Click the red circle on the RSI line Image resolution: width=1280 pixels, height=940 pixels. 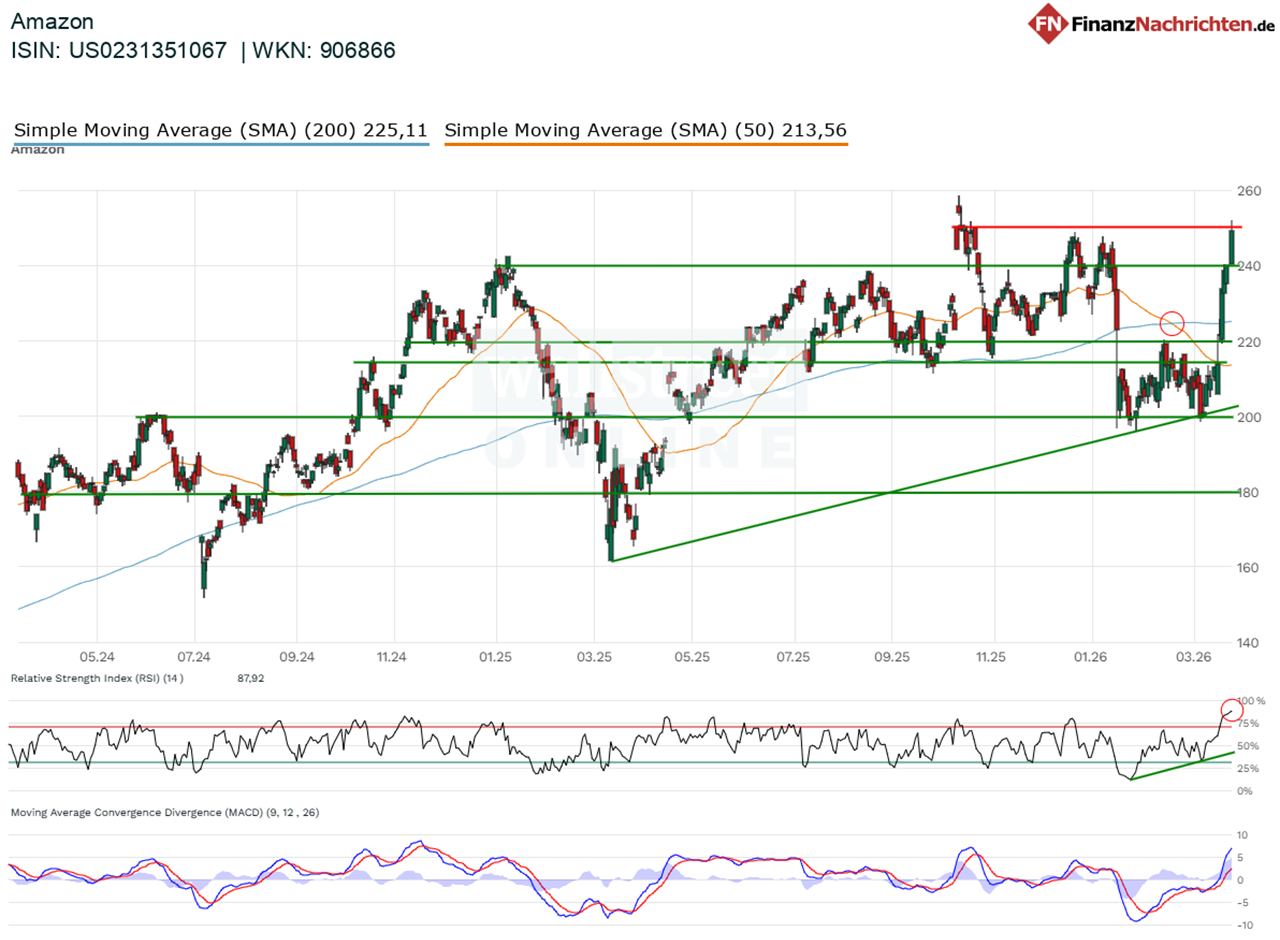pyautogui.click(x=1231, y=711)
